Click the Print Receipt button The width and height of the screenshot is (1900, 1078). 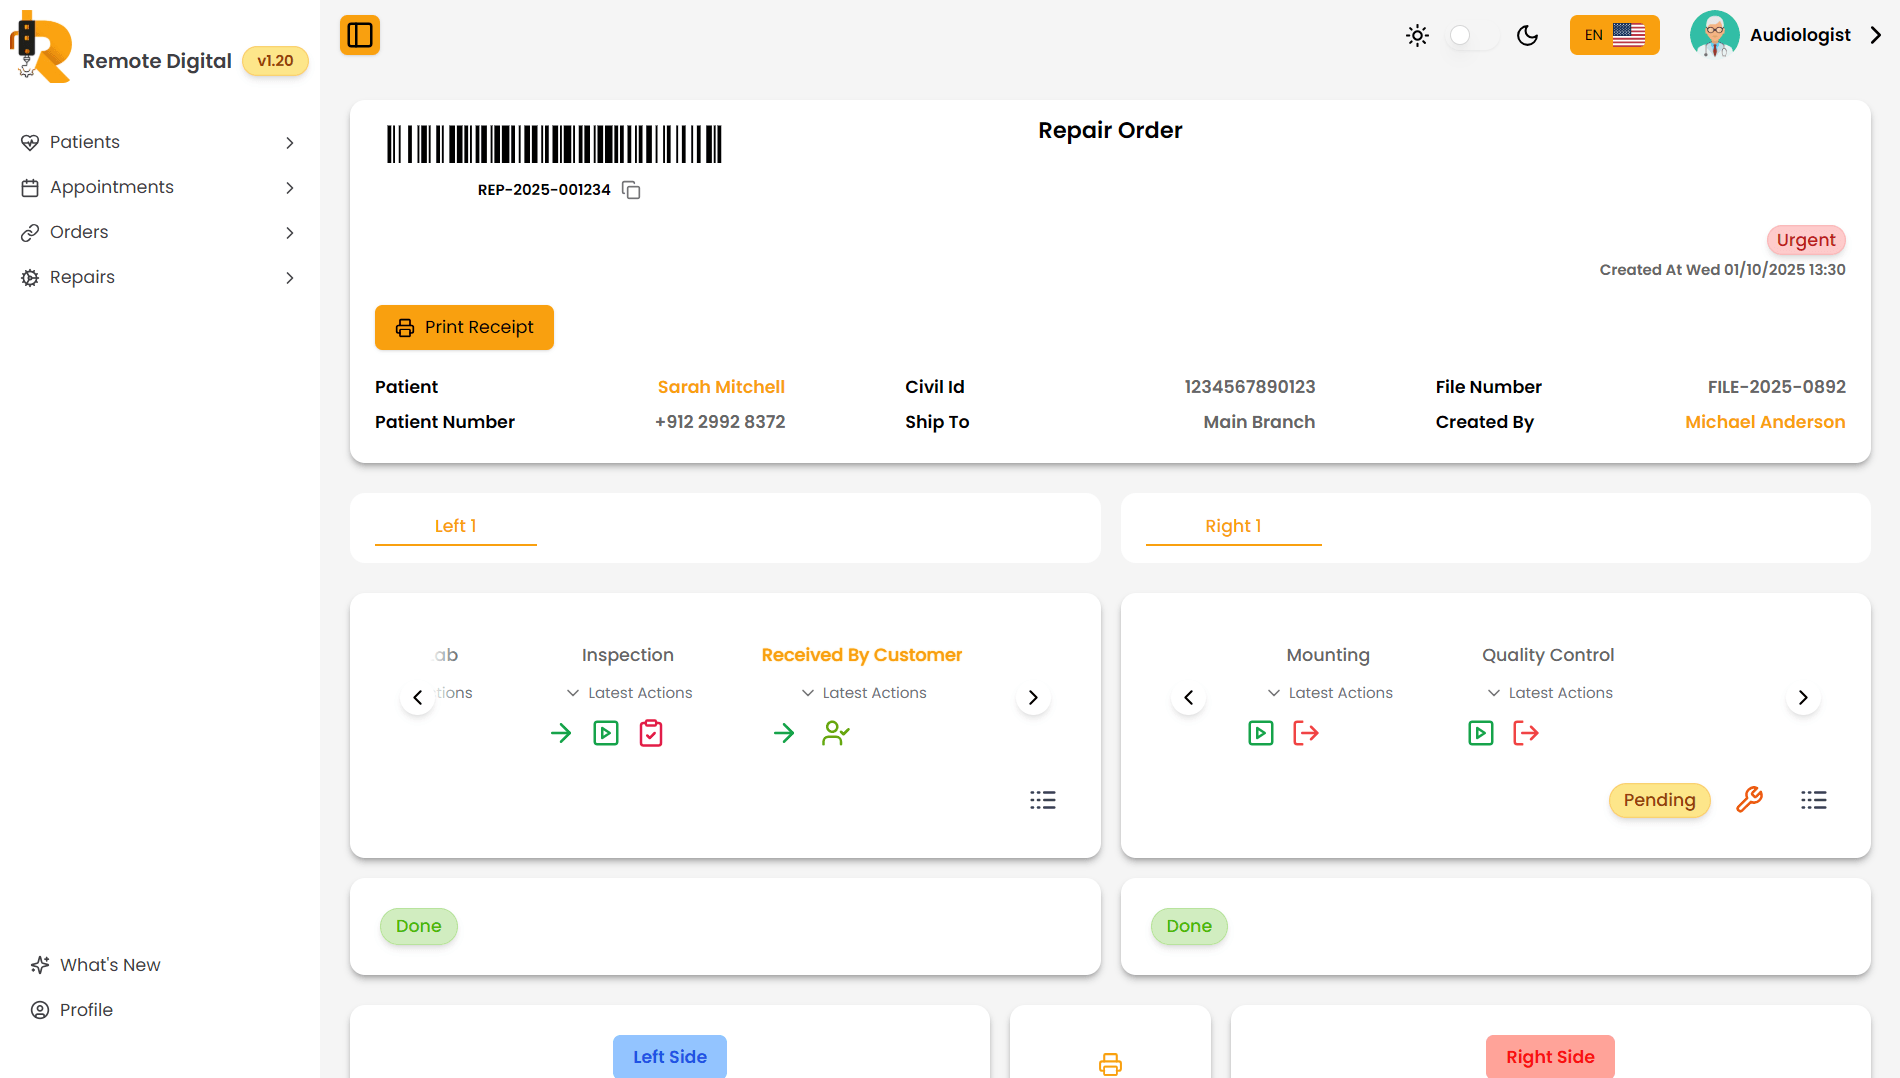coord(464,327)
